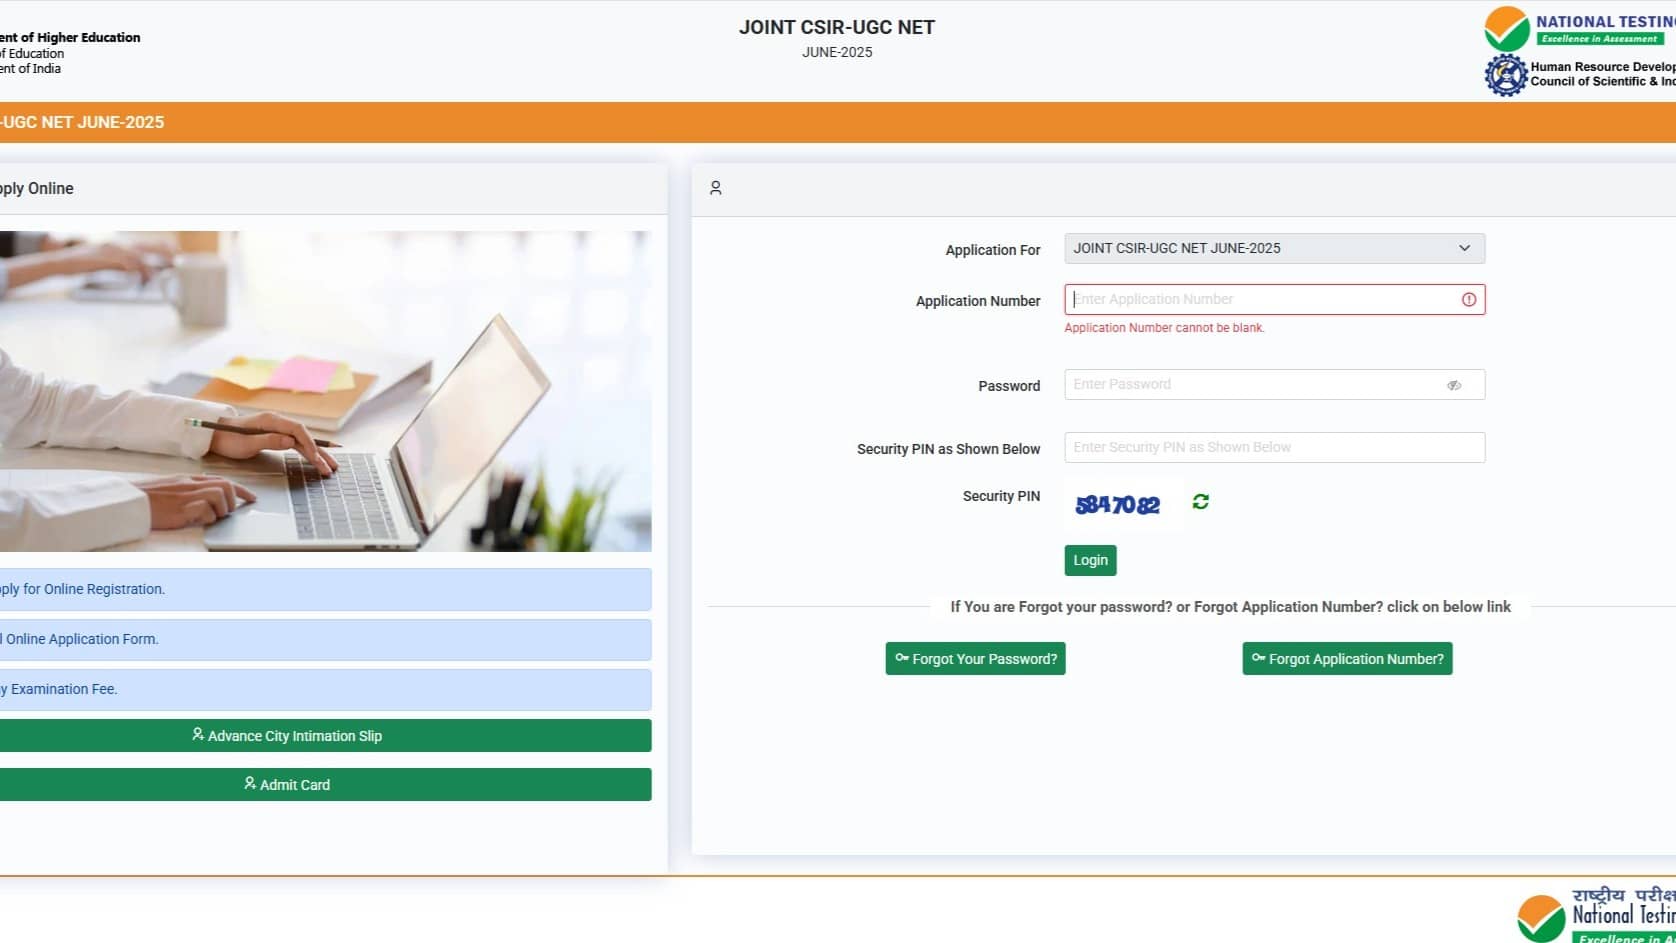
Task: Click the key icon on Forgot Your Password button
Action: 901,658
